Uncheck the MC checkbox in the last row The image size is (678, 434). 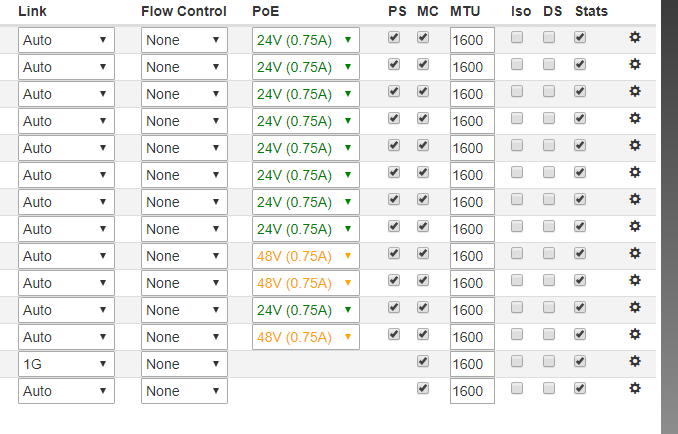(x=423, y=388)
